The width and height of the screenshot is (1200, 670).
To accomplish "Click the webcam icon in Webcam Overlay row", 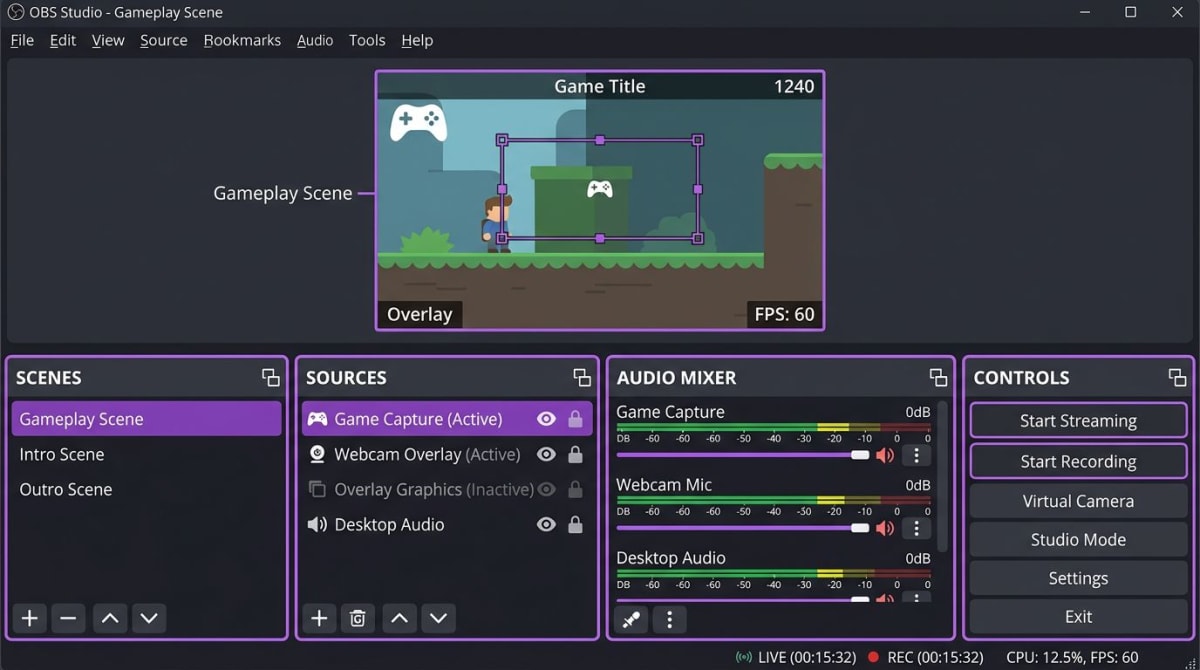I will pos(317,454).
